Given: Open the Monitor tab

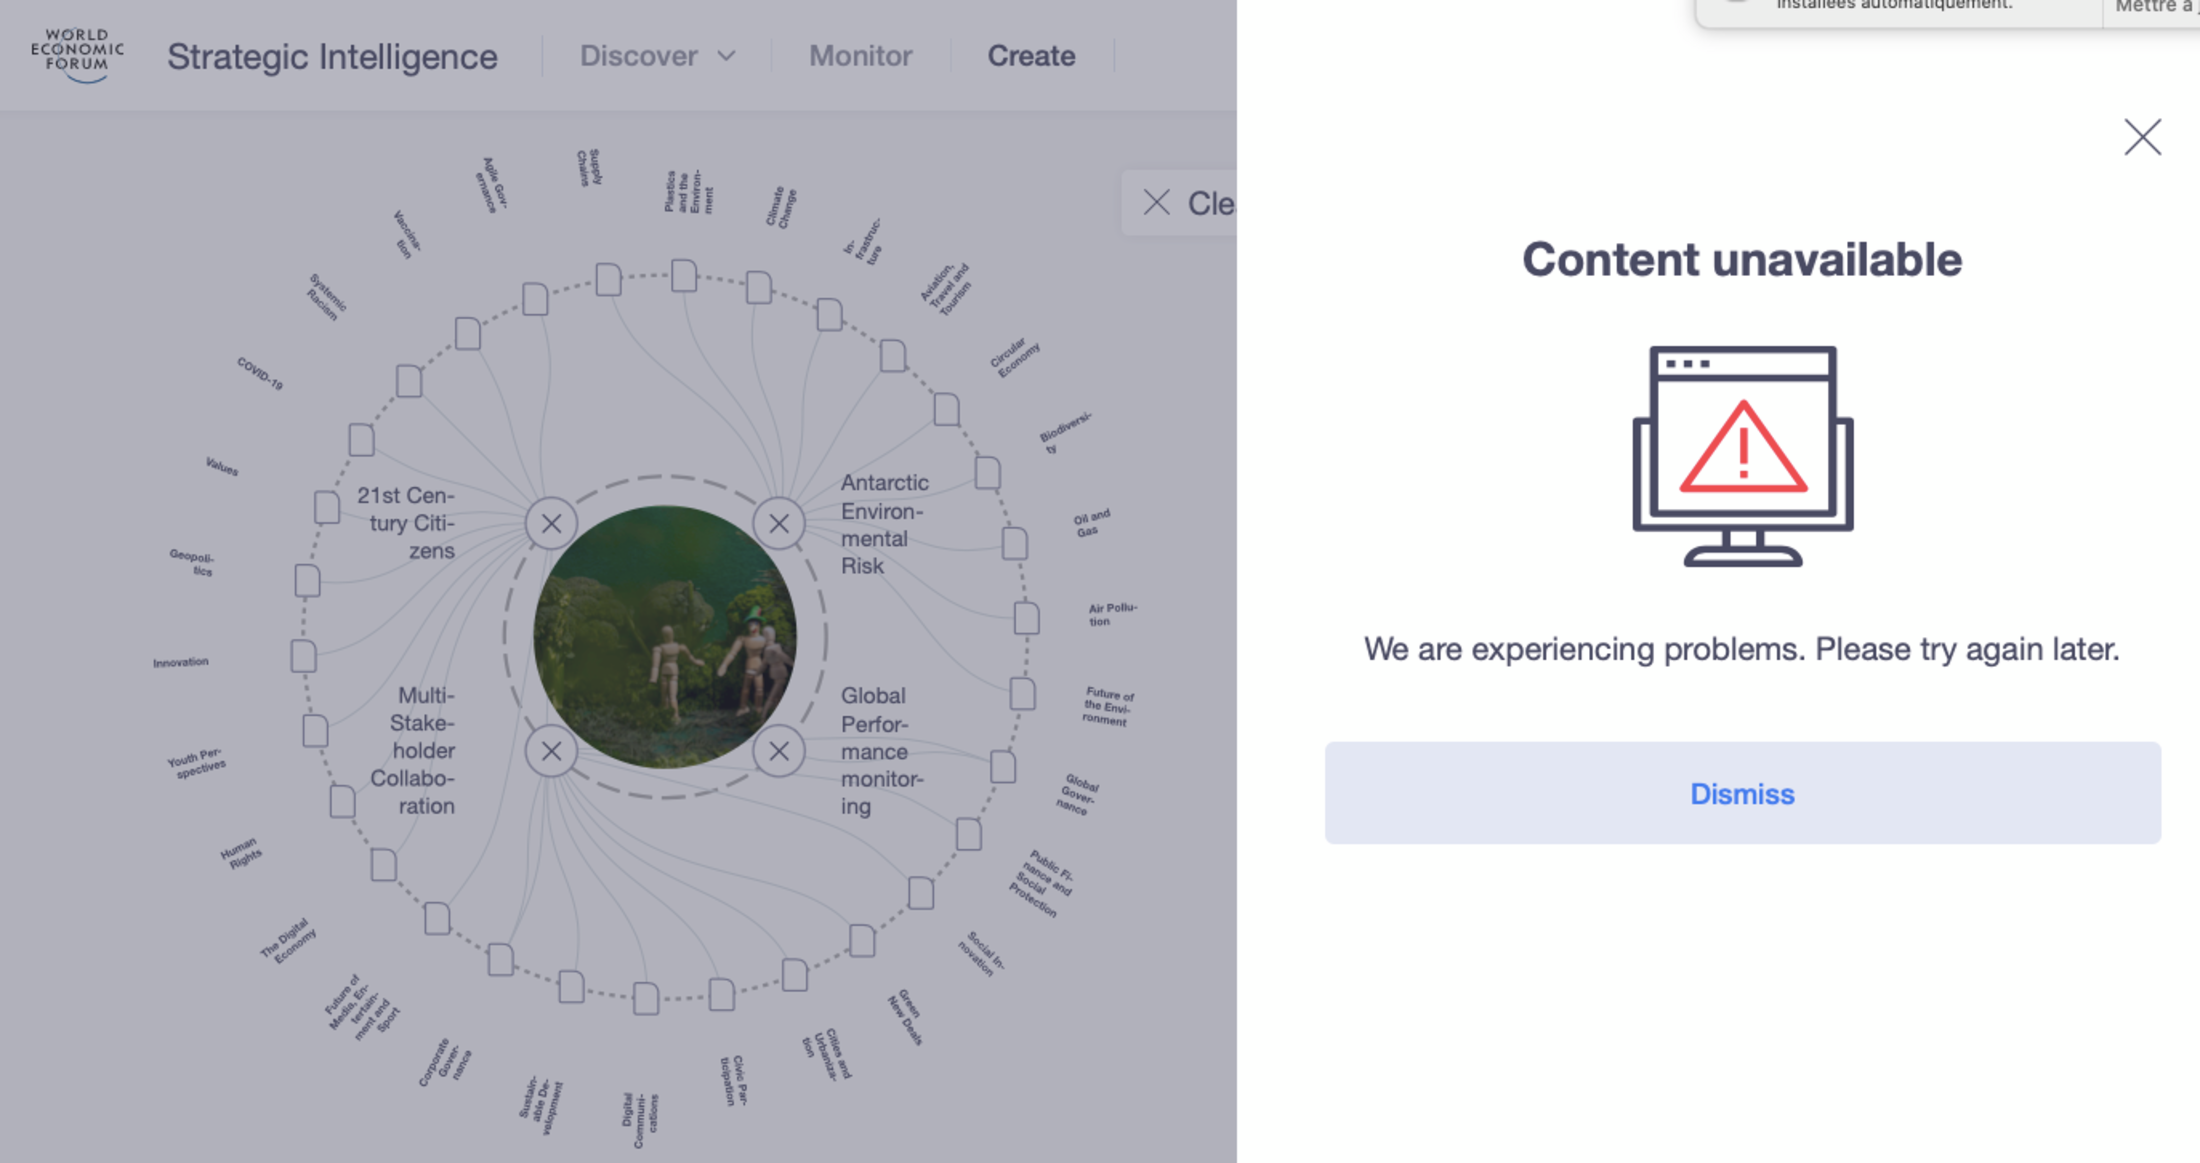Looking at the screenshot, I should (860, 56).
